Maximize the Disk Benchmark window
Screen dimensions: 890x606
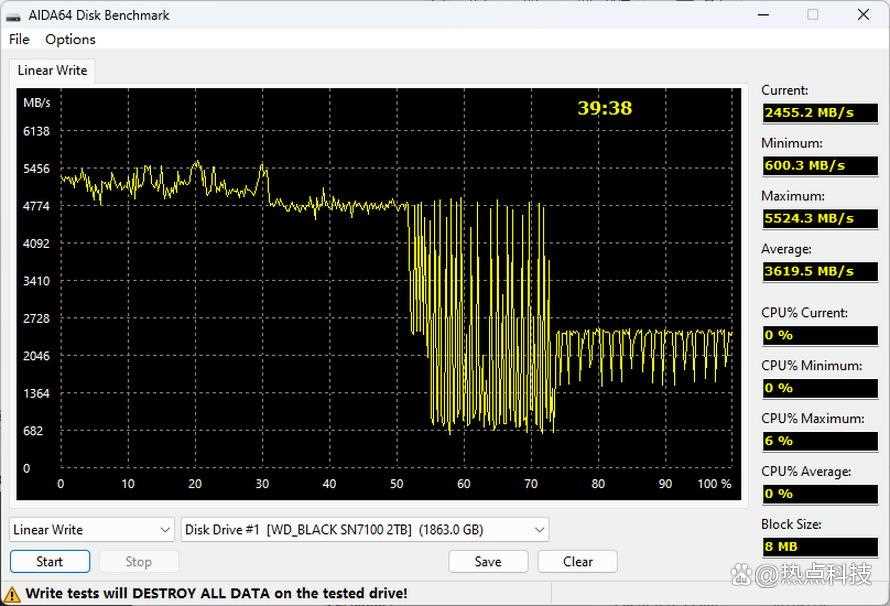click(x=812, y=15)
